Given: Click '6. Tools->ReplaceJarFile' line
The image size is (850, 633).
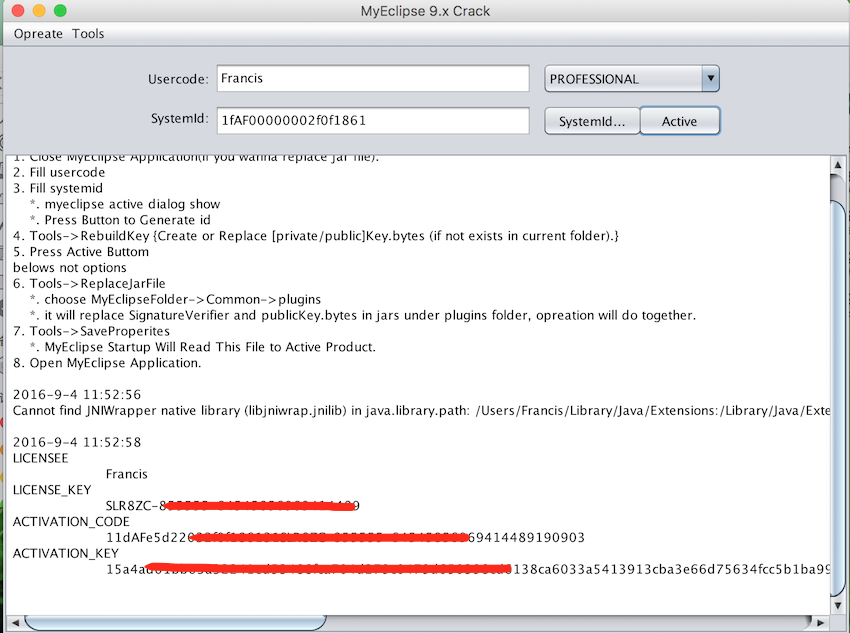Looking at the screenshot, I should pos(89,283).
